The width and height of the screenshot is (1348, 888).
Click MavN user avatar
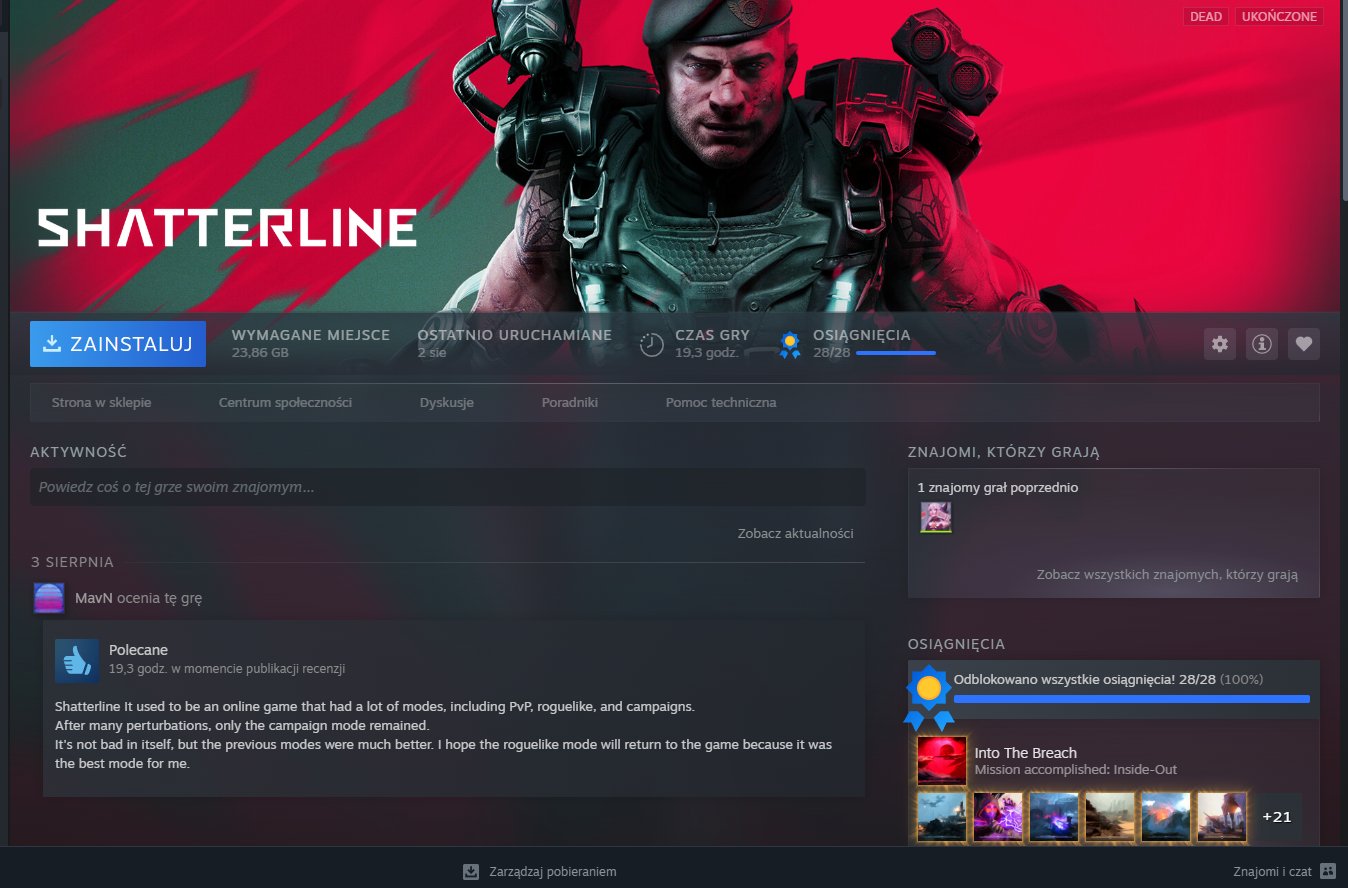[49, 598]
